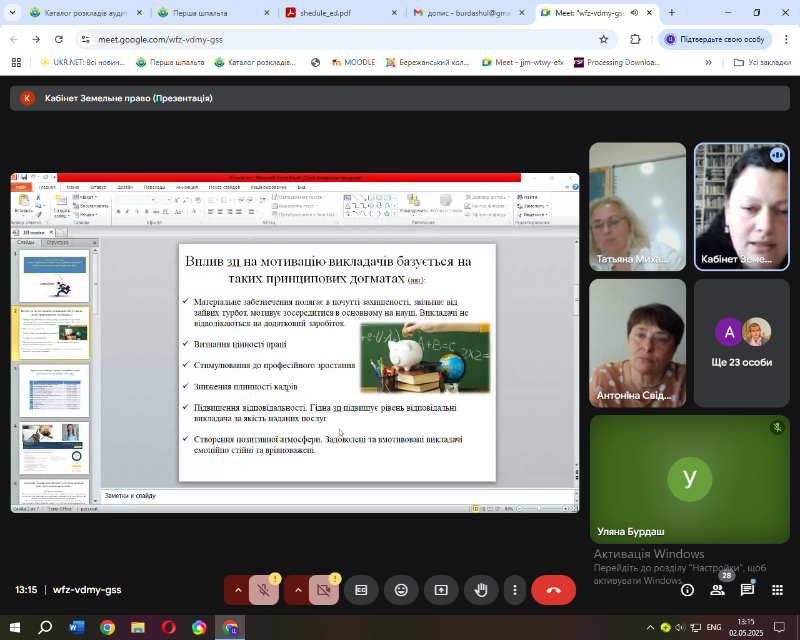800x640 pixels.
Task: Open the chat with everyone panel
Action: coord(746,590)
